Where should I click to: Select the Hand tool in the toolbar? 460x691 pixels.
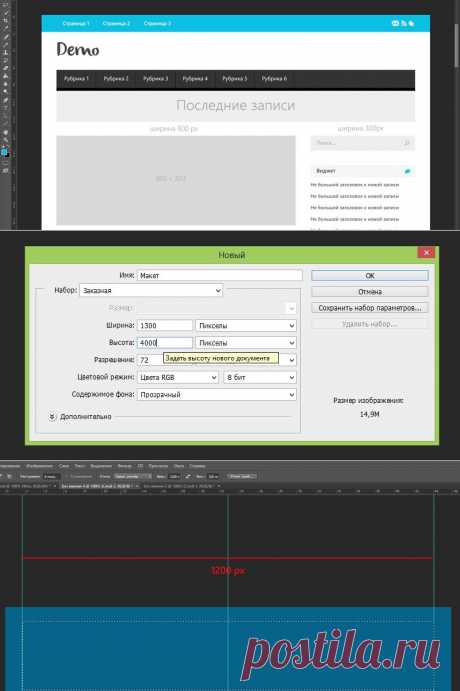(x=6, y=132)
